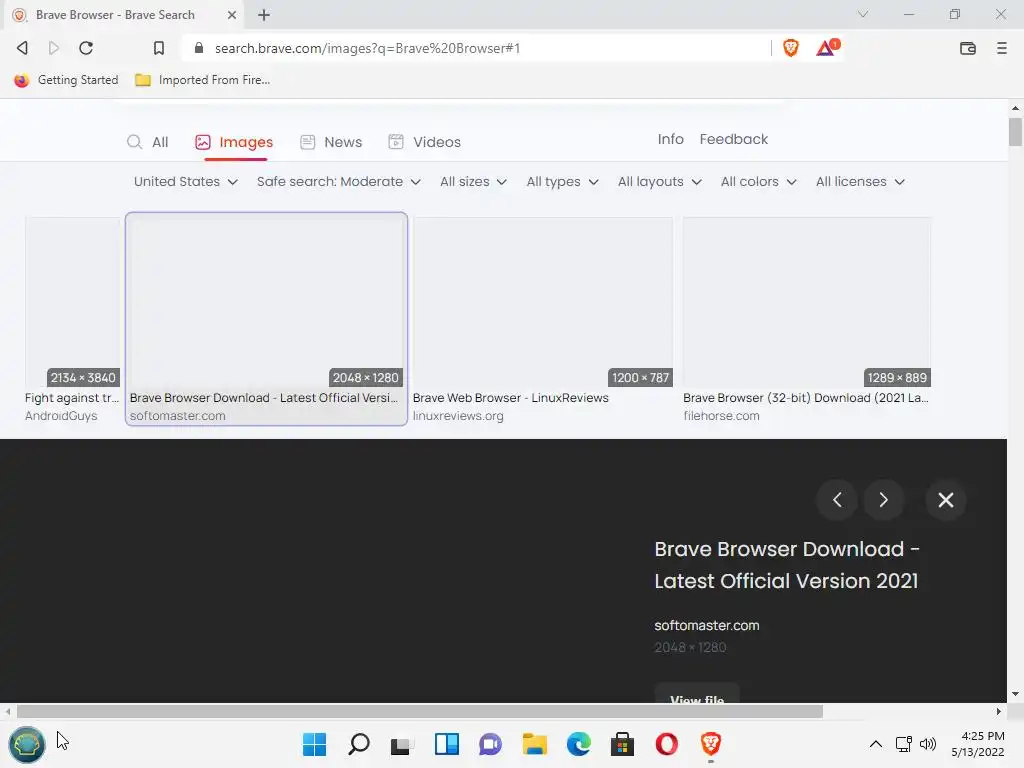Click softomaster.com source in preview panel
This screenshot has width=1024, height=768.
pyautogui.click(x=707, y=626)
